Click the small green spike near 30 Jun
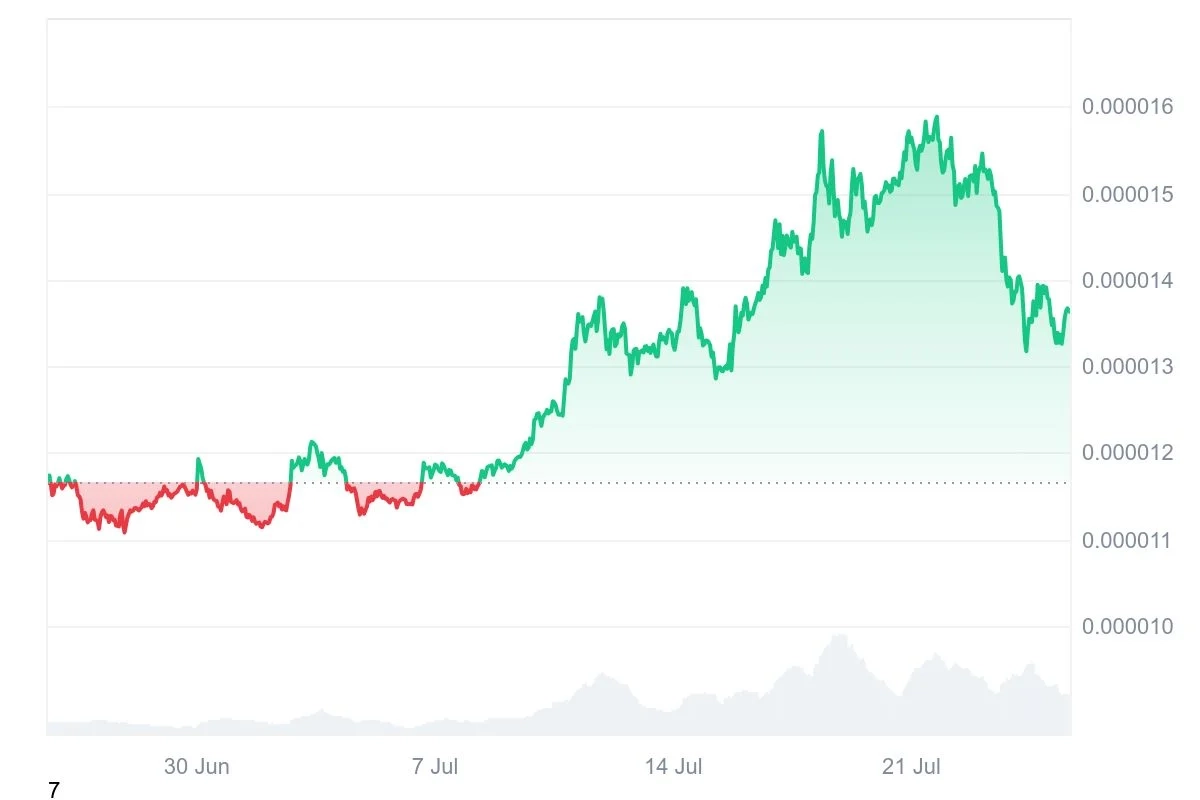Viewport: 1200px width, 800px height. tap(197, 460)
